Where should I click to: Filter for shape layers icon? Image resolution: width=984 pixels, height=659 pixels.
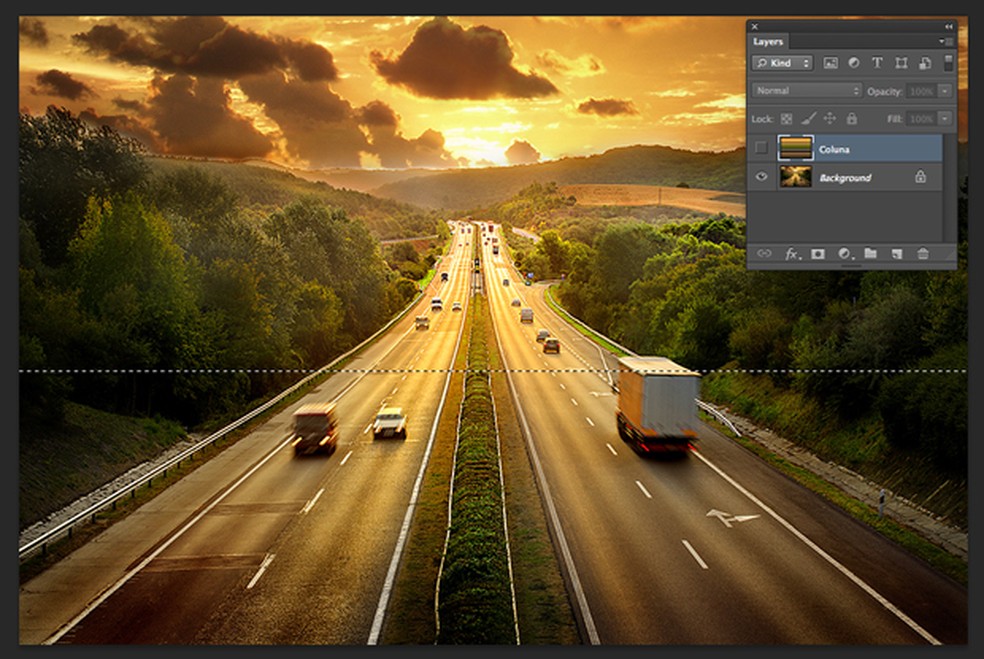point(901,63)
